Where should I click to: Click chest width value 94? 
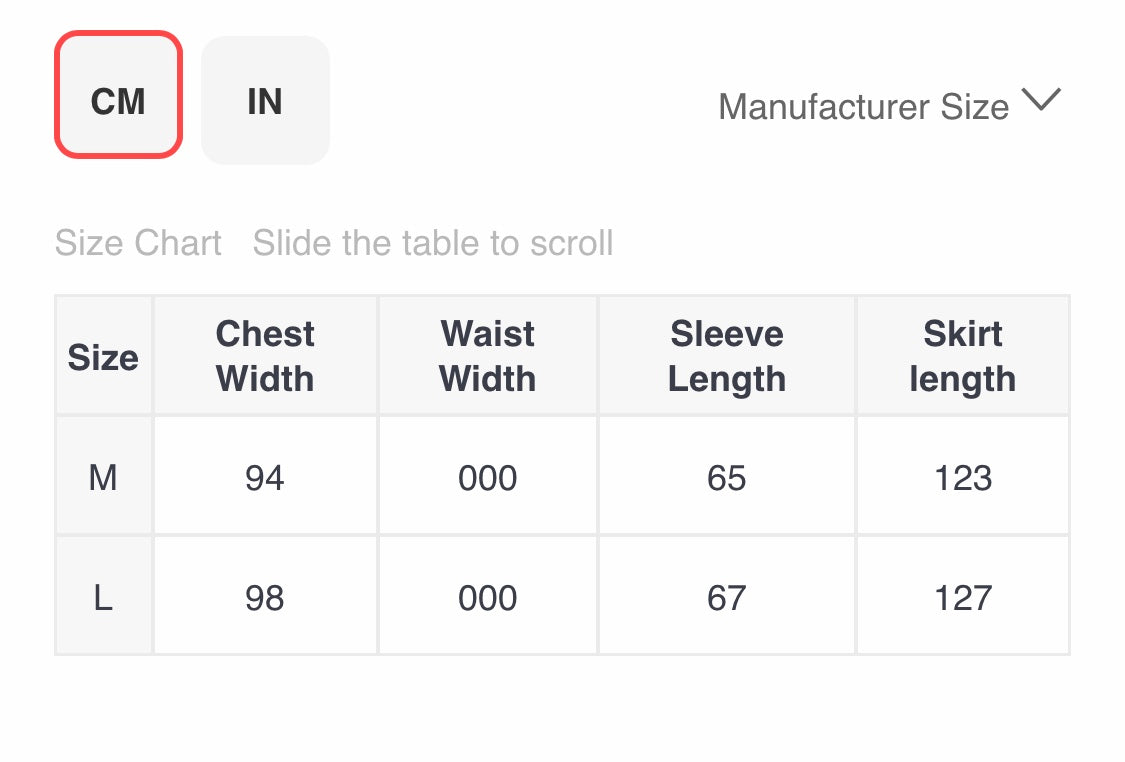[x=265, y=478]
